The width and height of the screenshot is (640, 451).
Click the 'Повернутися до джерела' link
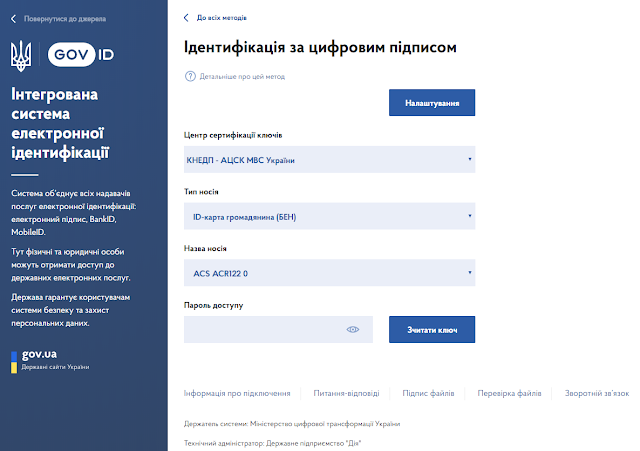(x=65, y=19)
